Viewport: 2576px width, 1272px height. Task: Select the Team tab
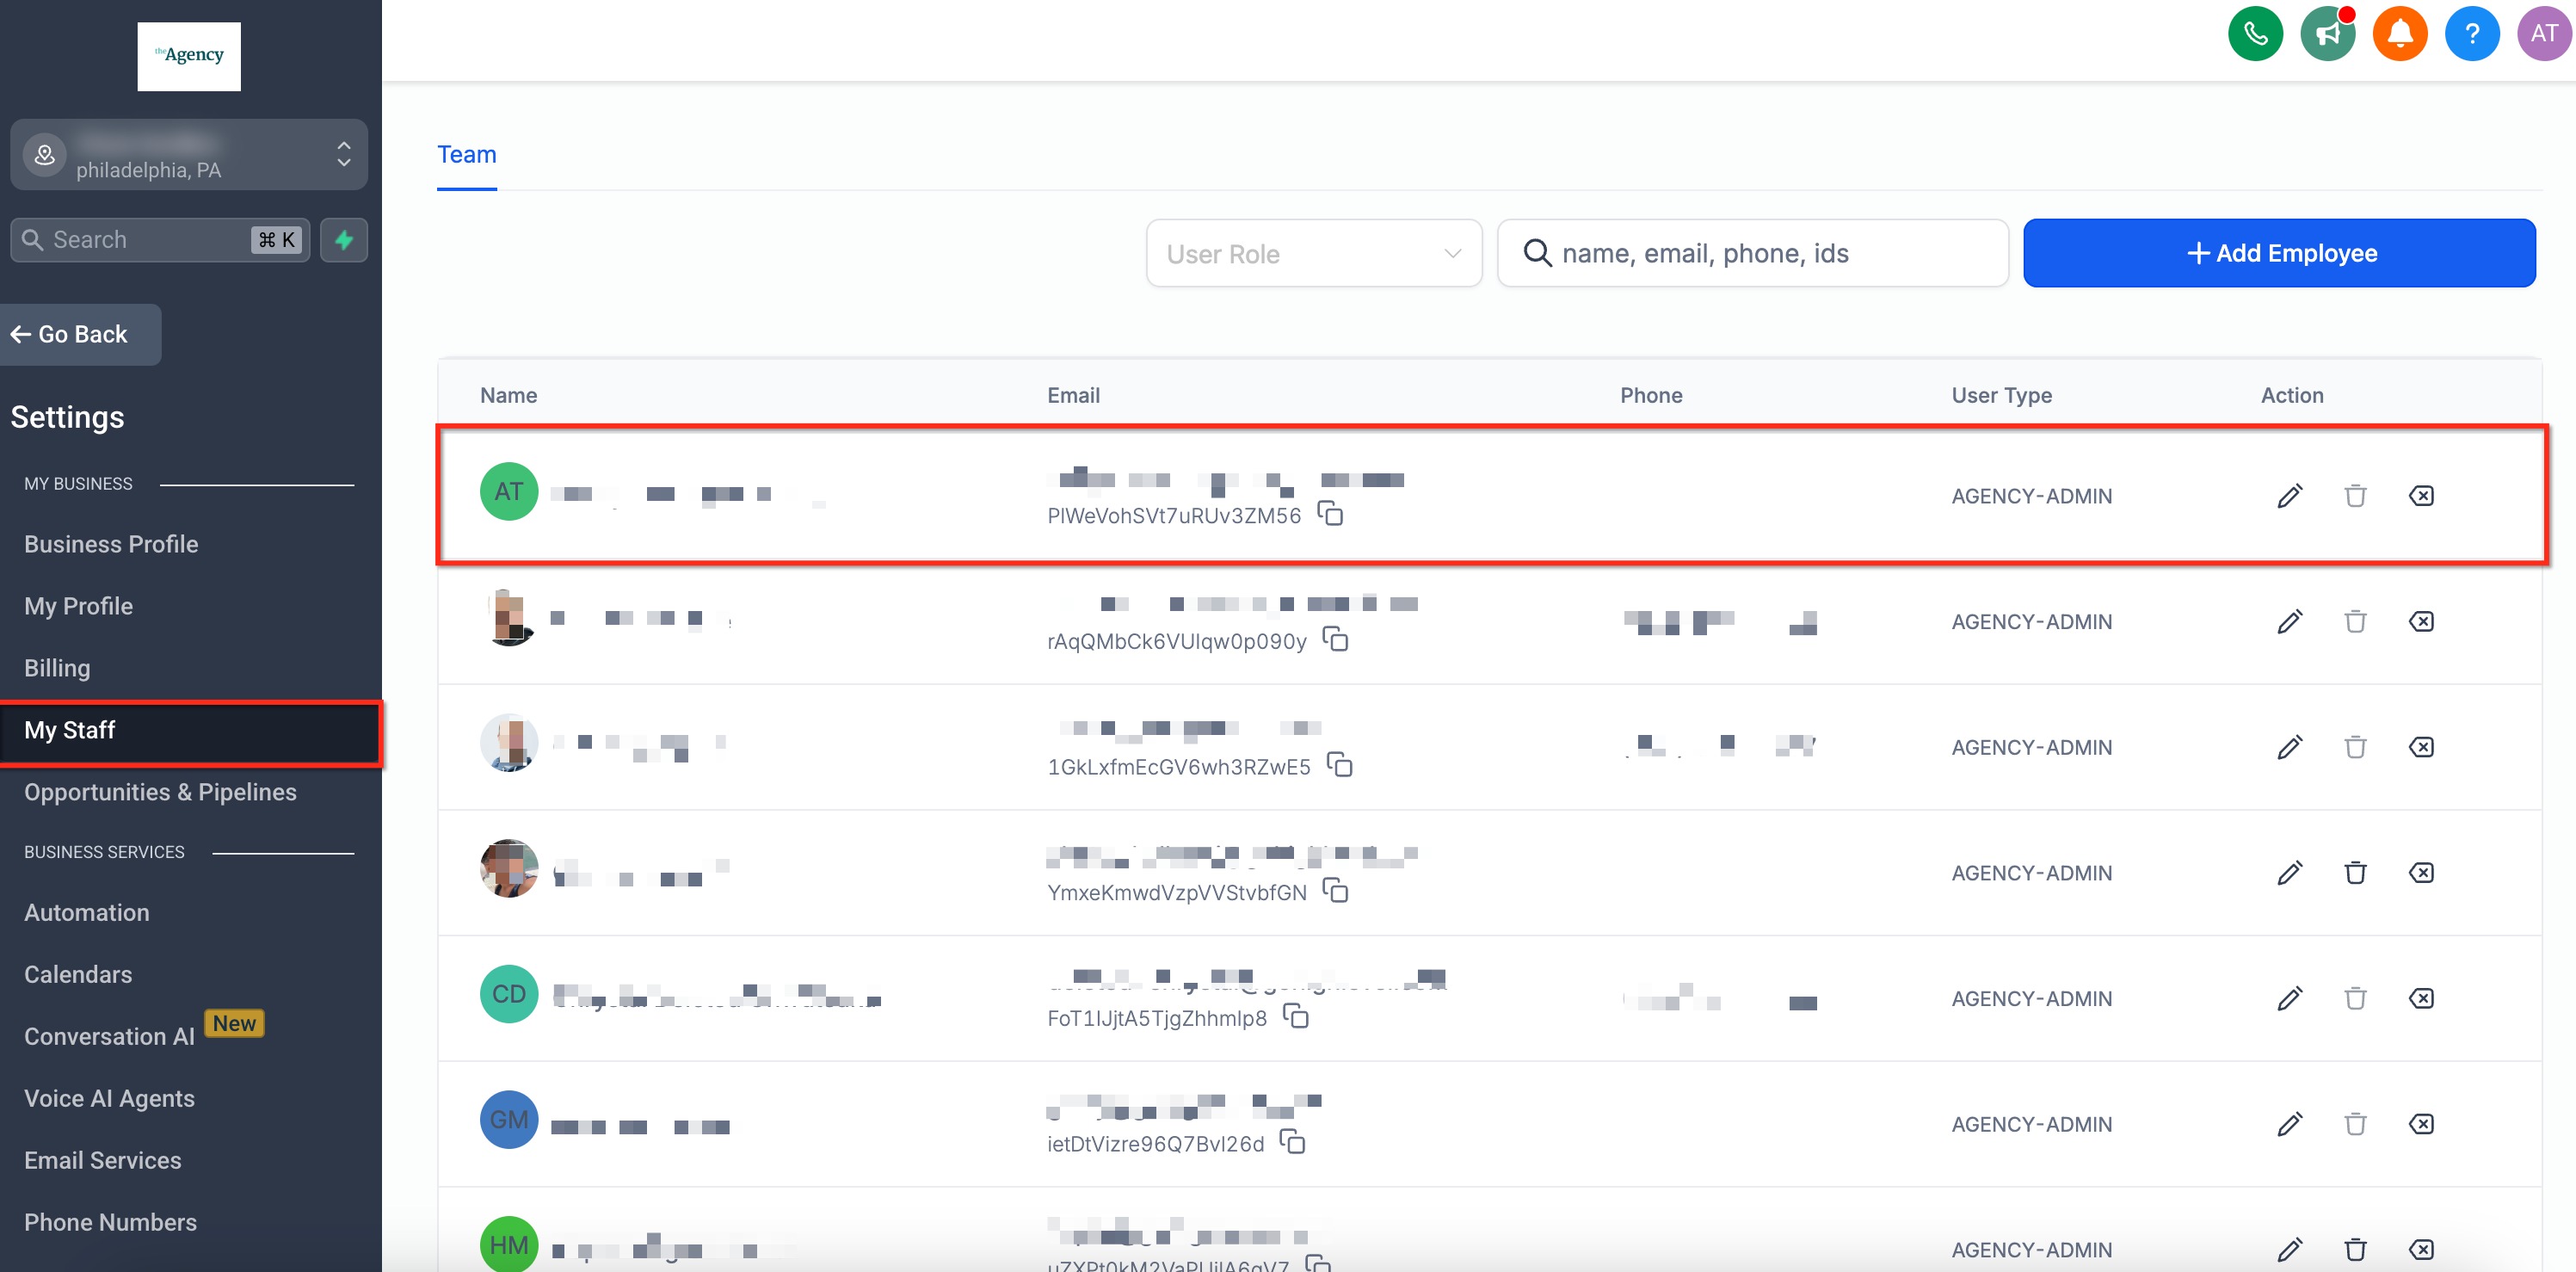(x=466, y=155)
